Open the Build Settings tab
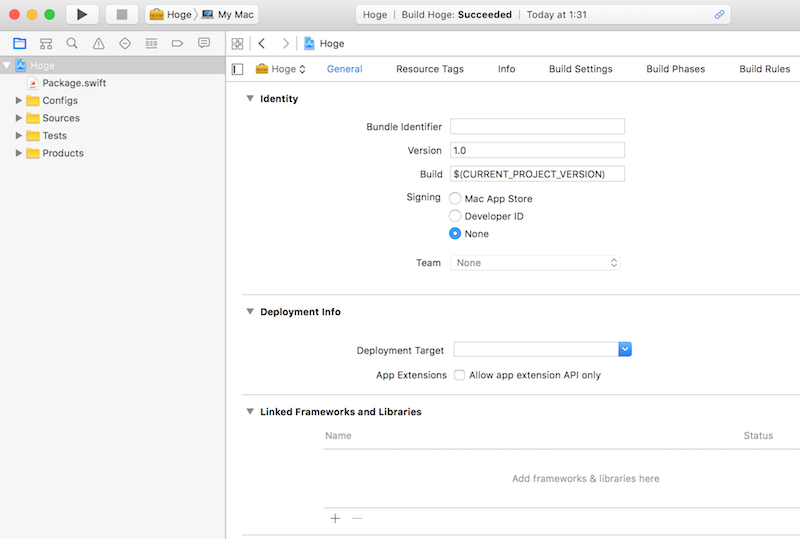Viewport: 800px width, 539px height. pyautogui.click(x=581, y=69)
